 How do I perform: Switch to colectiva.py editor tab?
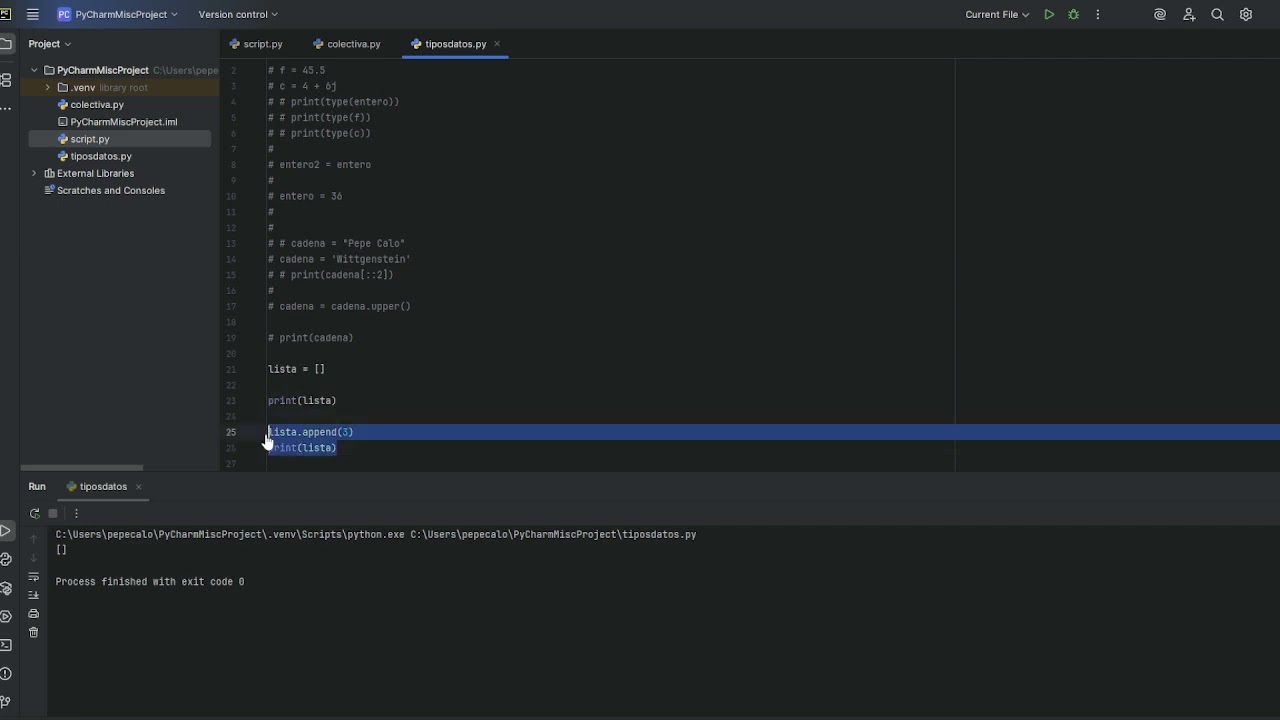pos(347,44)
